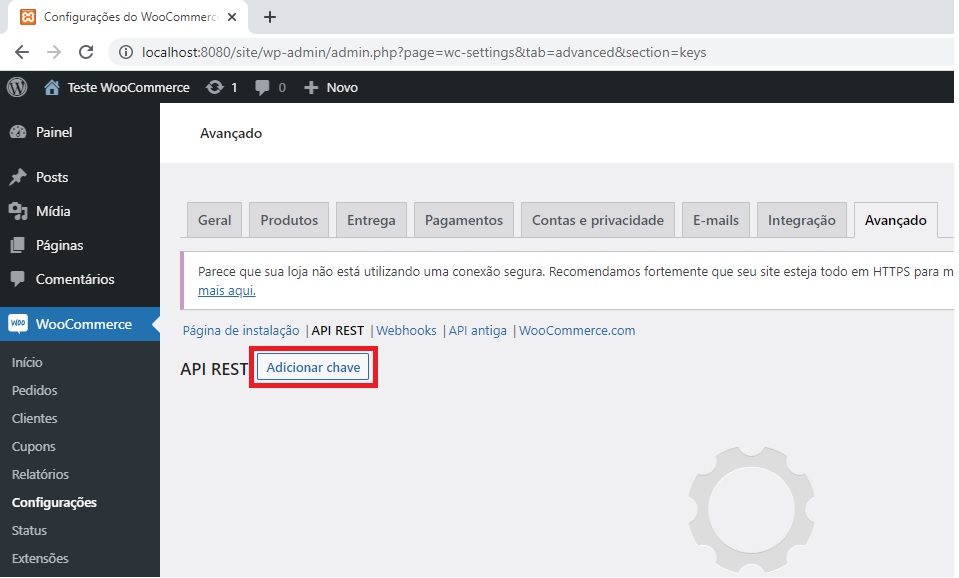Open Teste WooCommerce site link
The height and width of the screenshot is (578, 959).
(128, 87)
